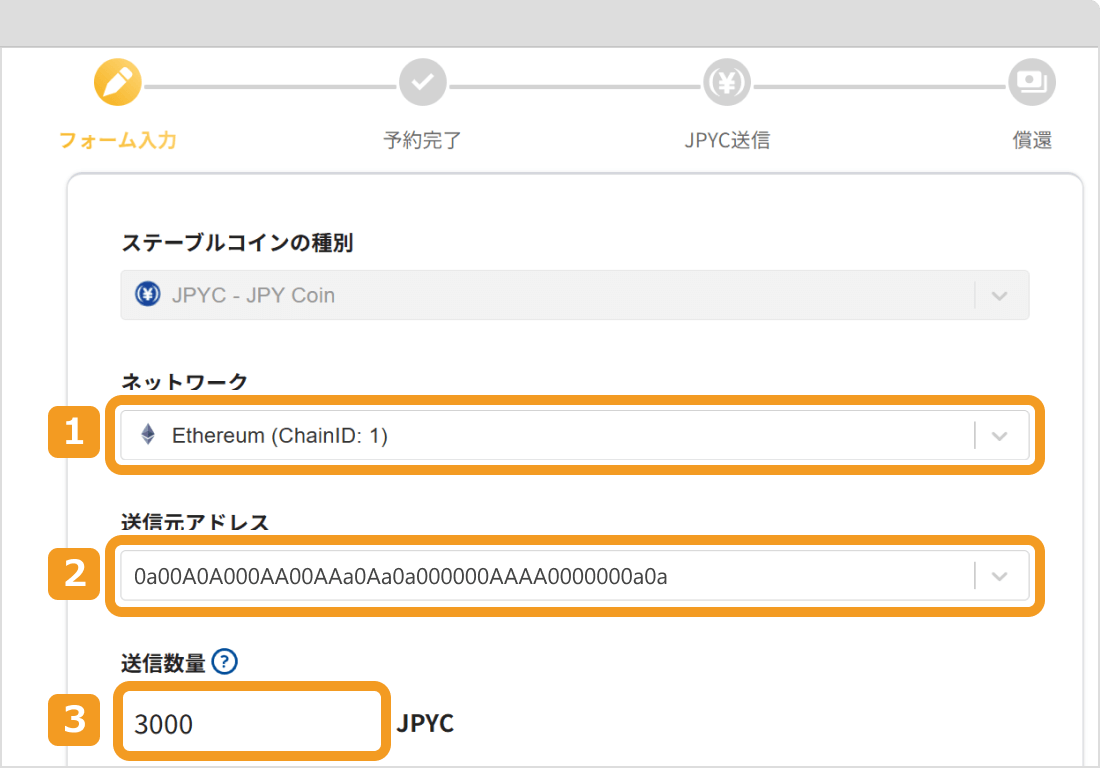This screenshot has height=768, width=1100.
Task: Click the orange badge numbered 1
Action: point(74,435)
